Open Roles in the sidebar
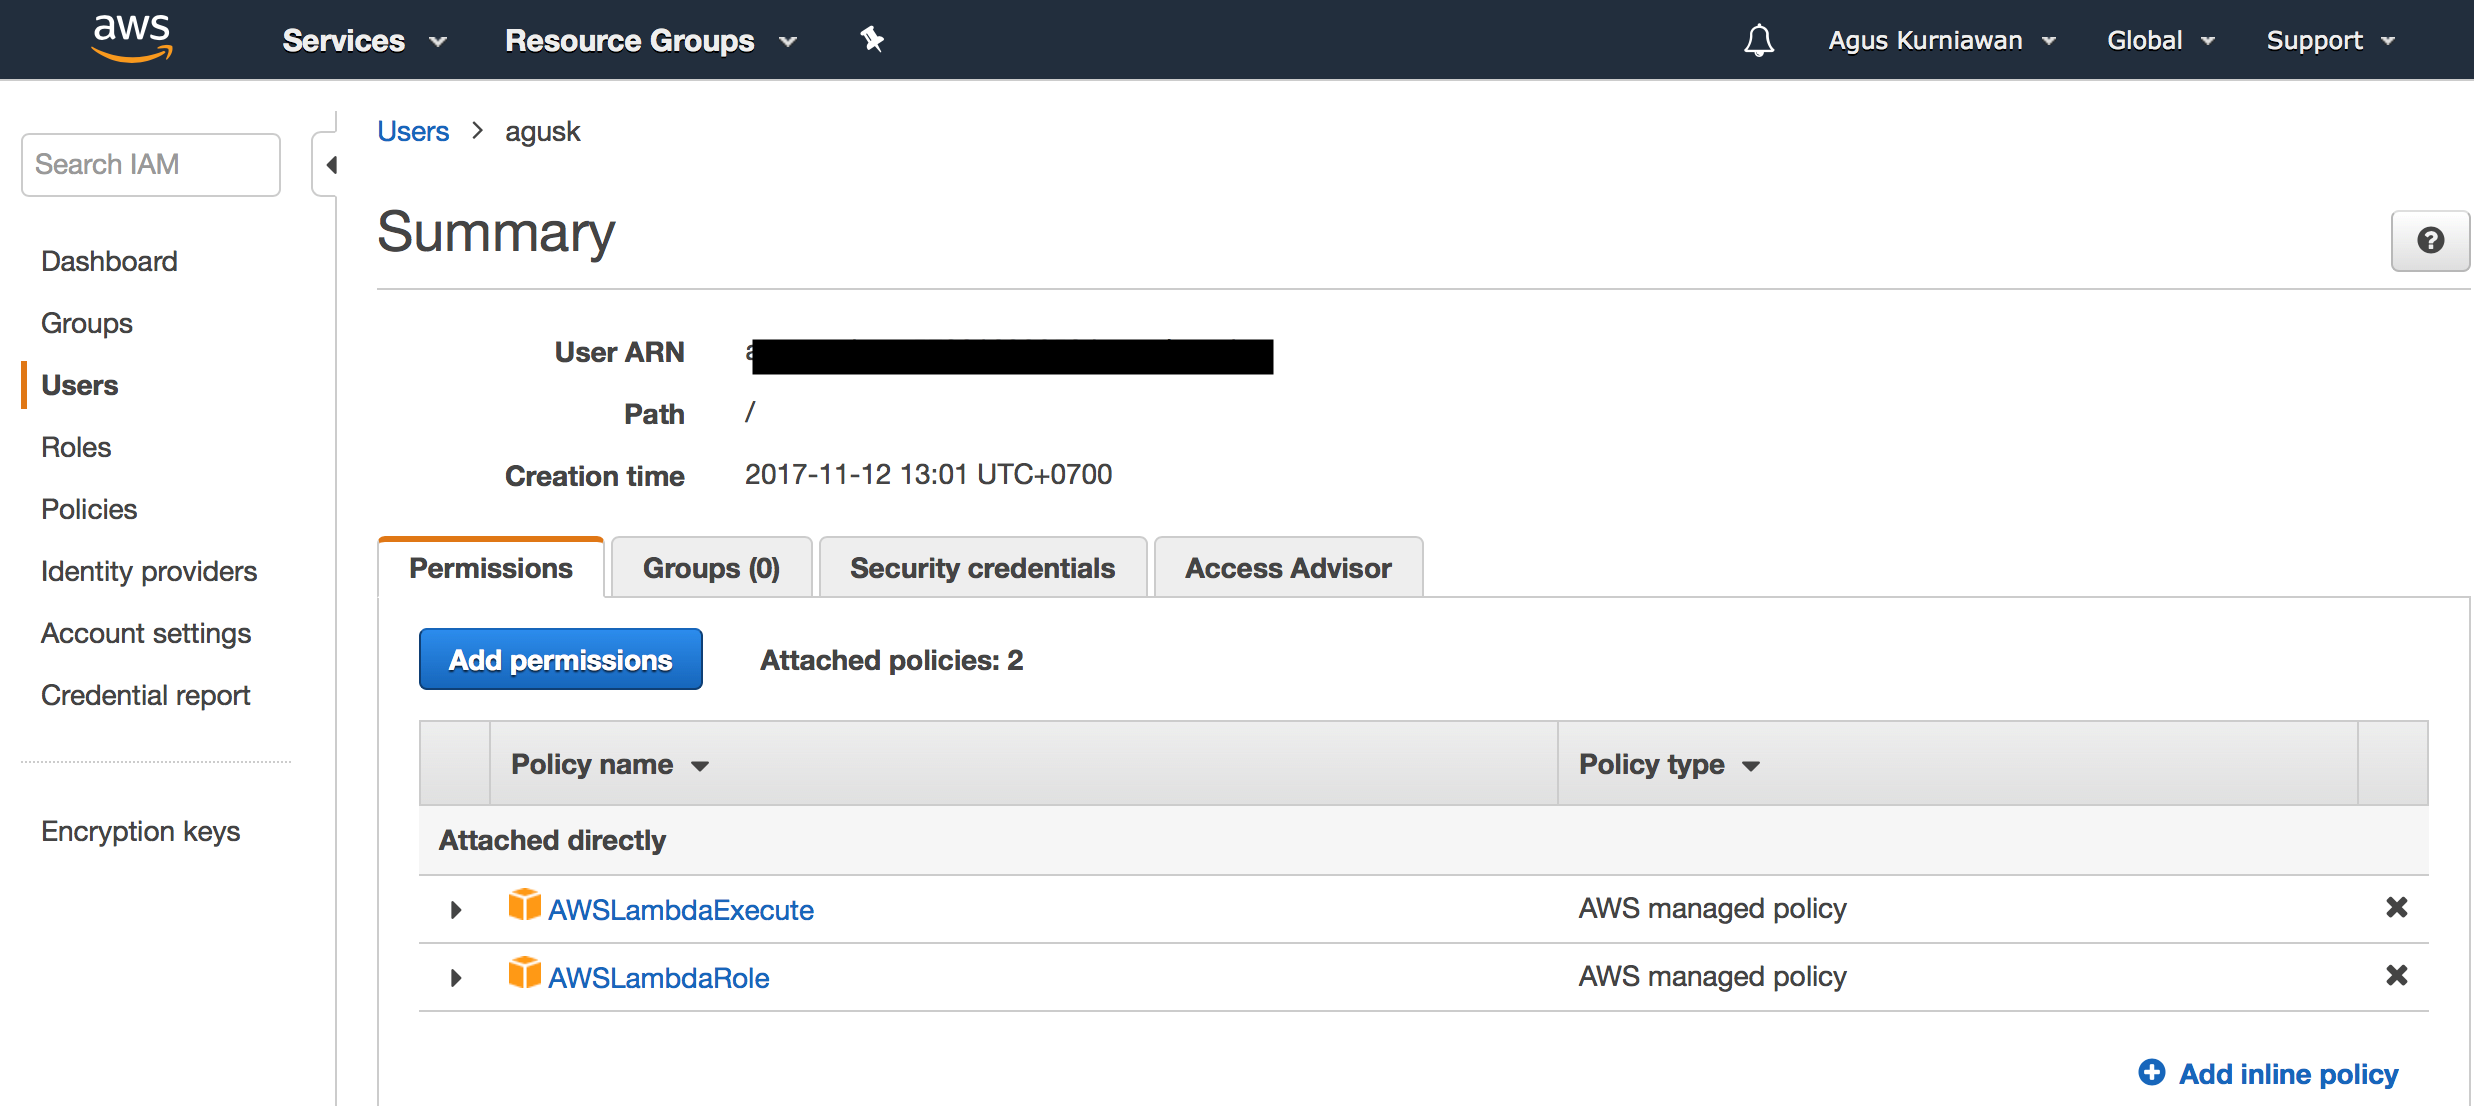 (x=76, y=447)
